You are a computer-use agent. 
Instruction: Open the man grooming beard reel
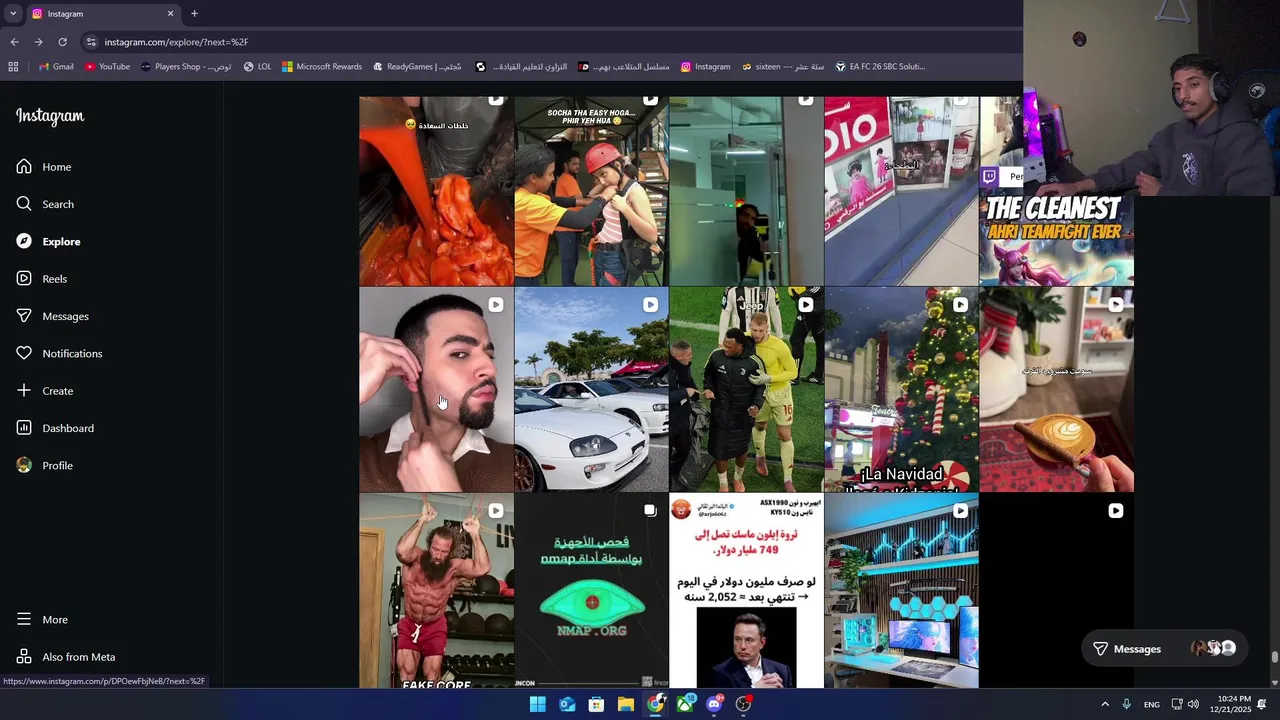pyautogui.click(x=436, y=390)
